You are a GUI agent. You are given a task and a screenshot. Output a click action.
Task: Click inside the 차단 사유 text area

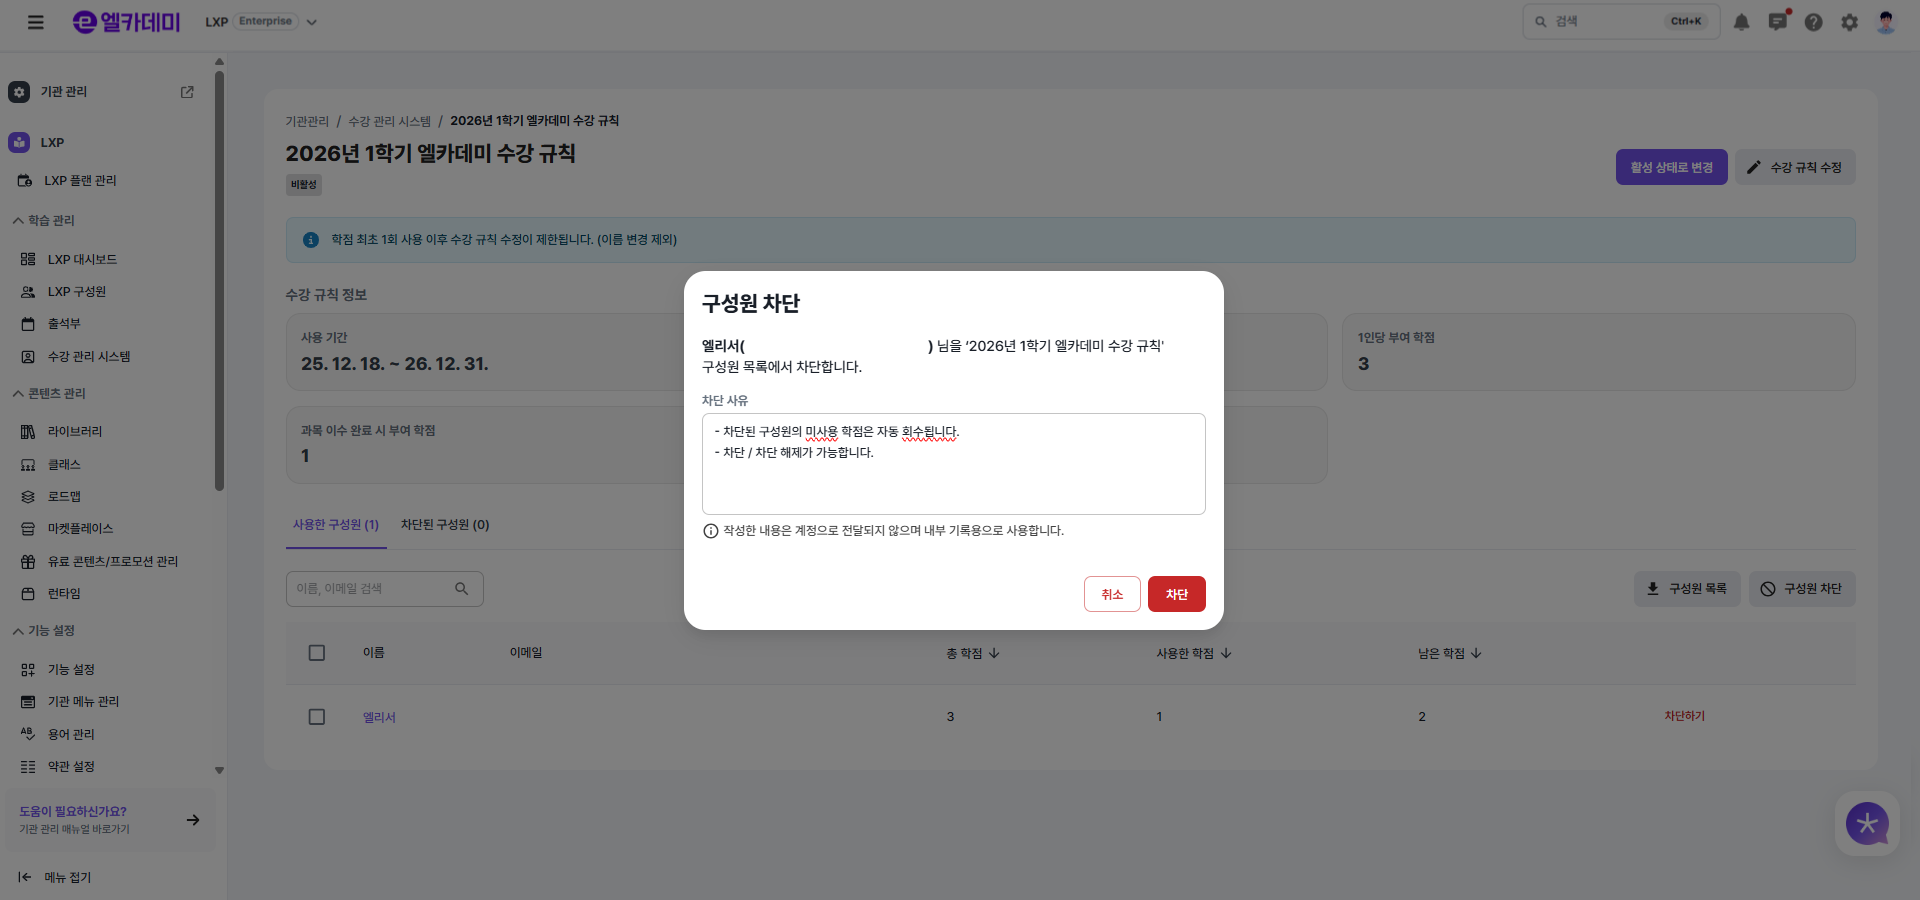tap(954, 464)
